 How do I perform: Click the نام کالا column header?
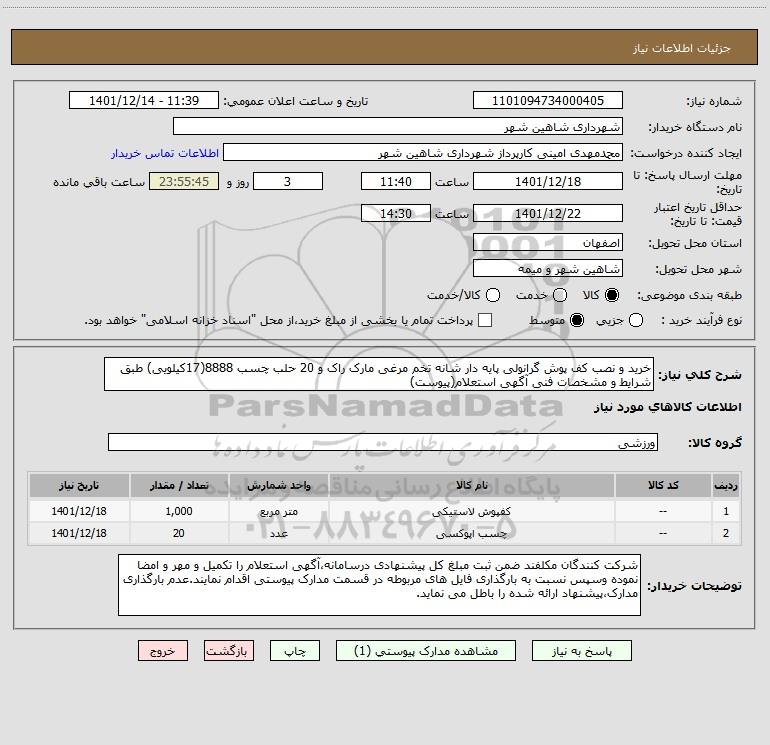(471, 485)
